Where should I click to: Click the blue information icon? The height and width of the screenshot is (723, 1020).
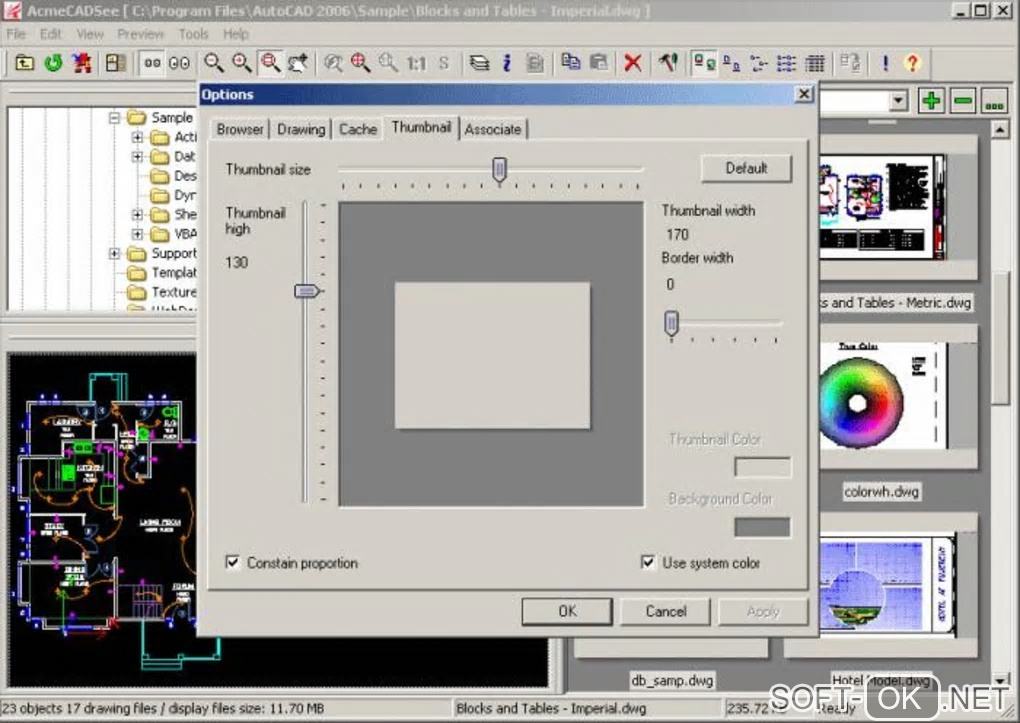pyautogui.click(x=507, y=63)
